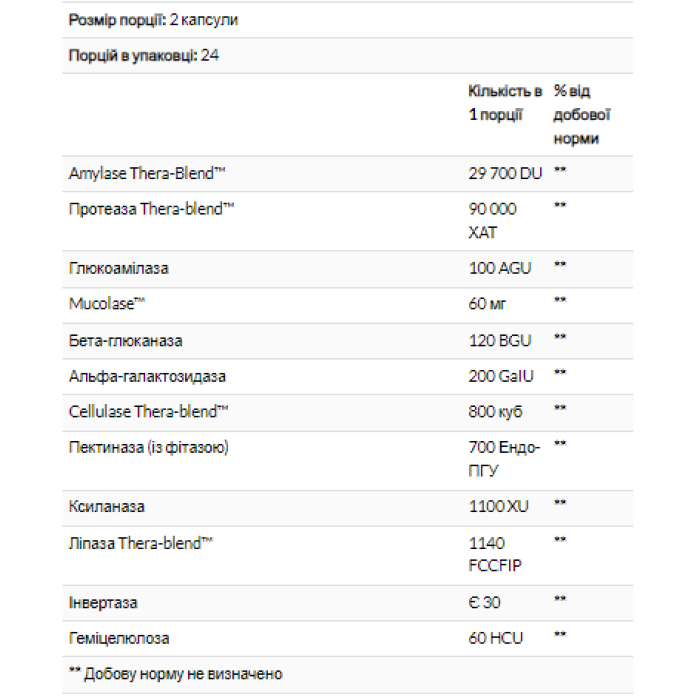Screen dimensions: 700x700
Task: Select the Ліпаза Thera-blend™ ingredient name
Action: 141,542
